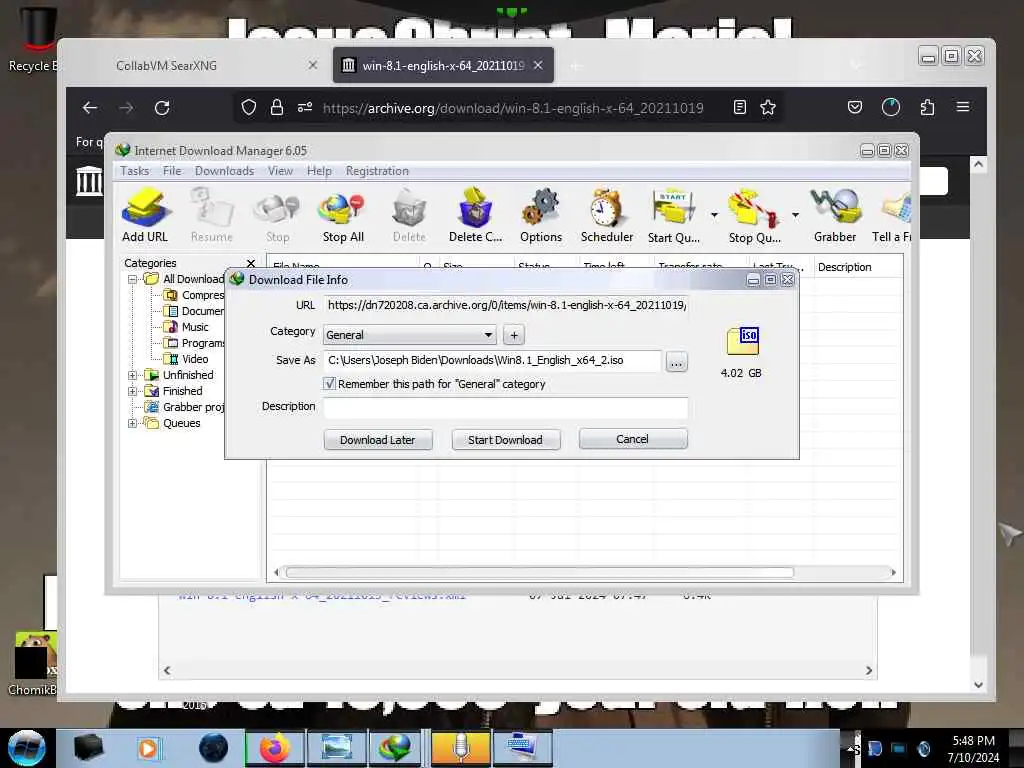Click Firefox reload icon
The image size is (1024, 768).
pyautogui.click(x=162, y=108)
